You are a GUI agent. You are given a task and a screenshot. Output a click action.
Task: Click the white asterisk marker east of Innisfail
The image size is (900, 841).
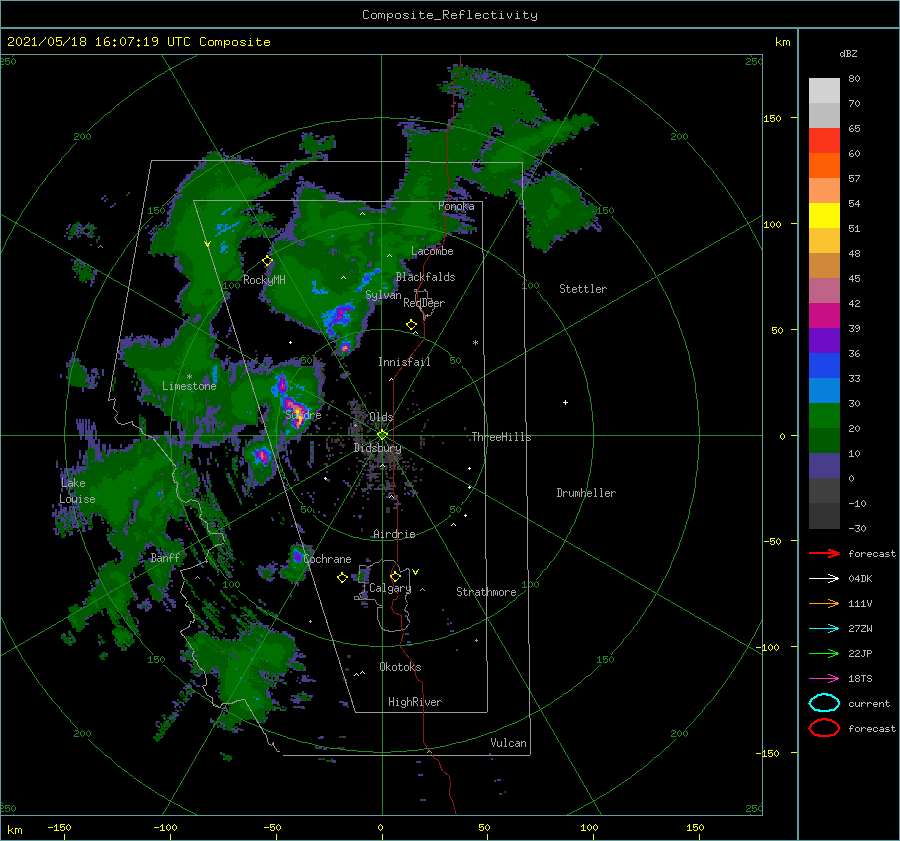475,343
